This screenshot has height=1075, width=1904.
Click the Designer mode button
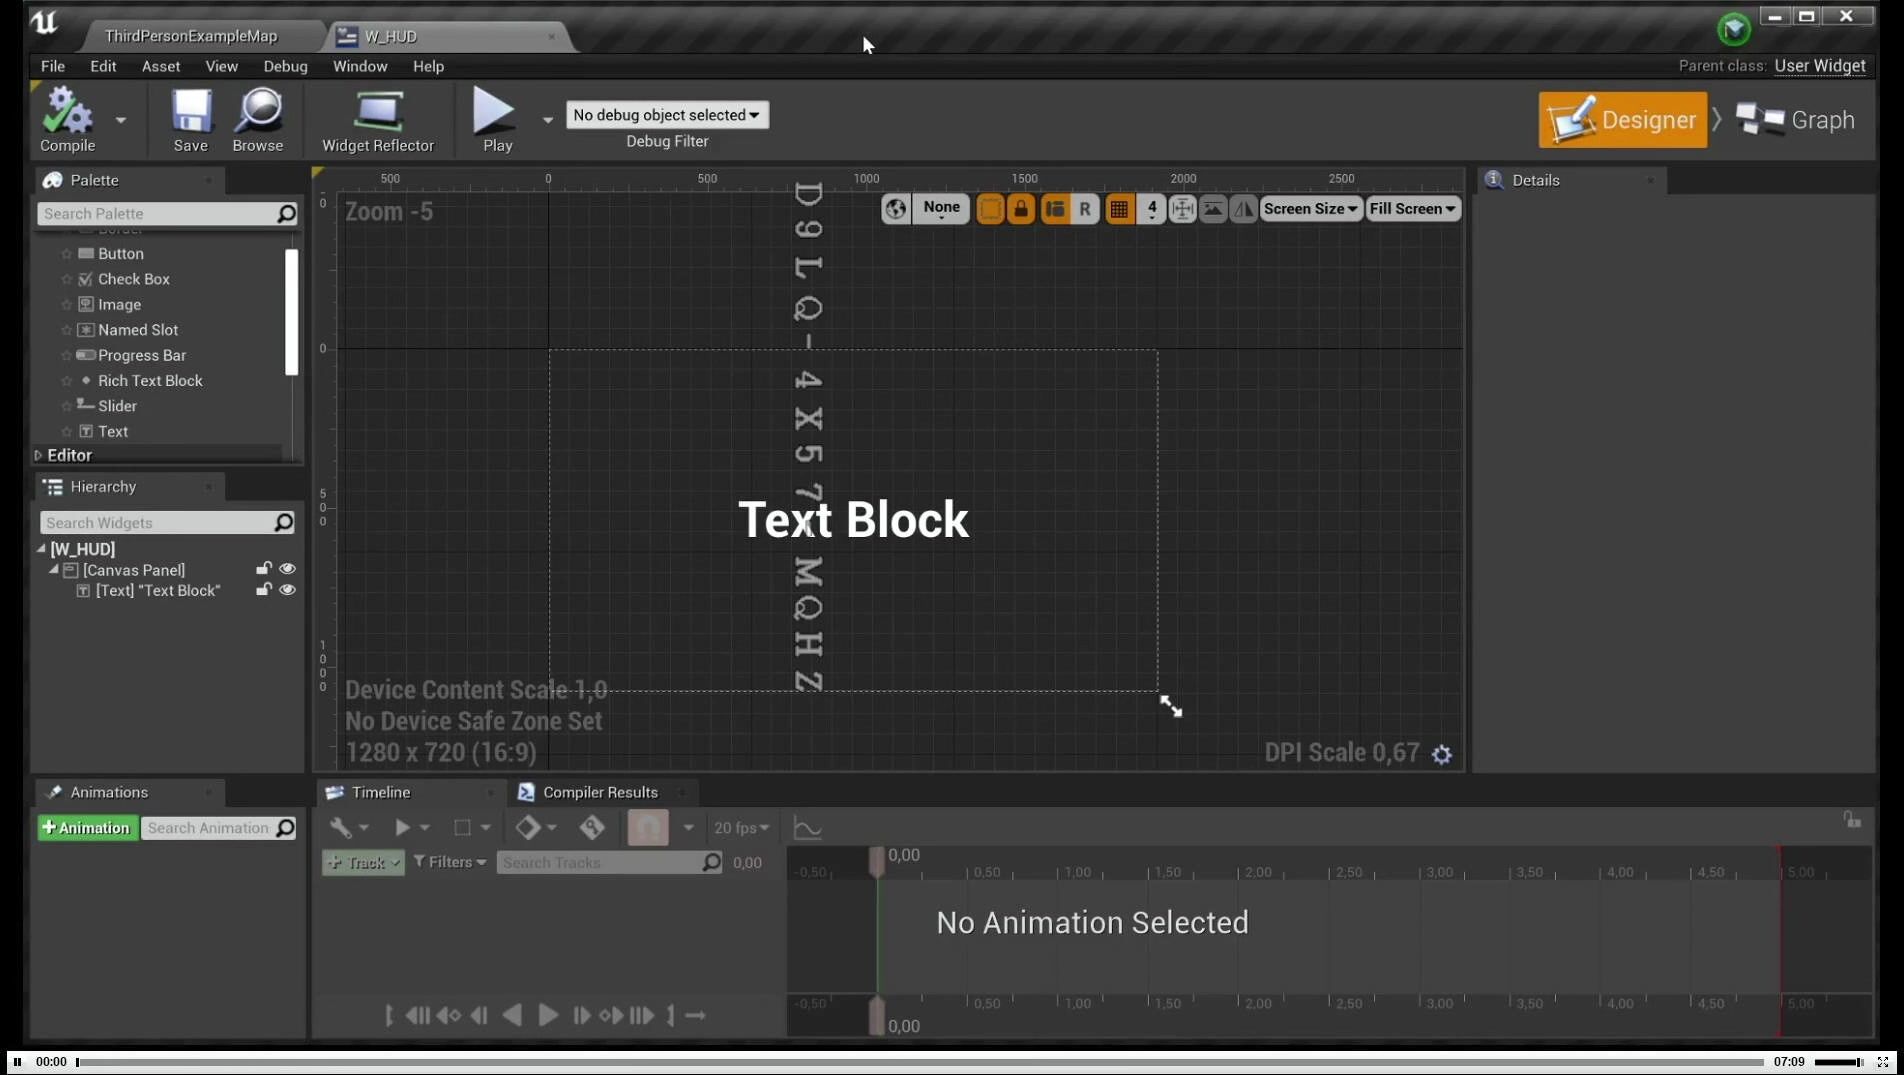(x=1622, y=120)
